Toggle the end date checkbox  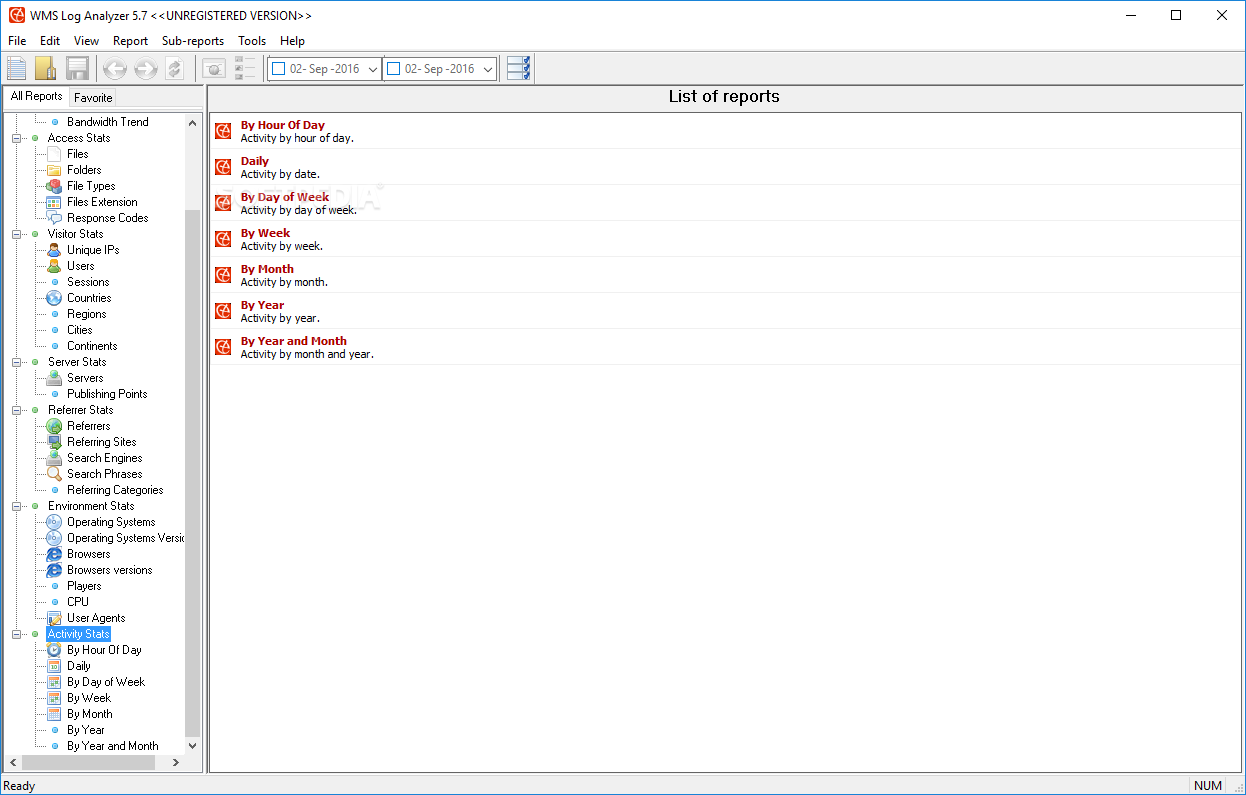coord(394,69)
